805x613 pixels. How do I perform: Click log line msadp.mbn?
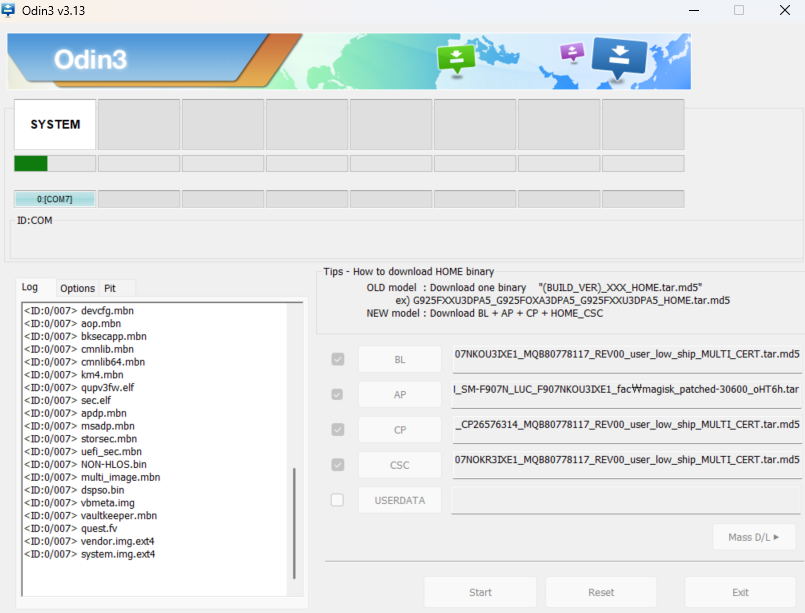[79, 426]
